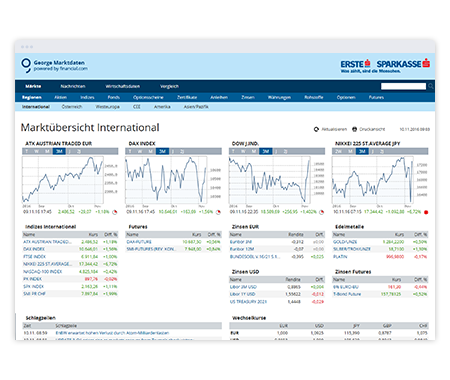Click the Erste Sparkasse logo

pyautogui.click(x=385, y=66)
